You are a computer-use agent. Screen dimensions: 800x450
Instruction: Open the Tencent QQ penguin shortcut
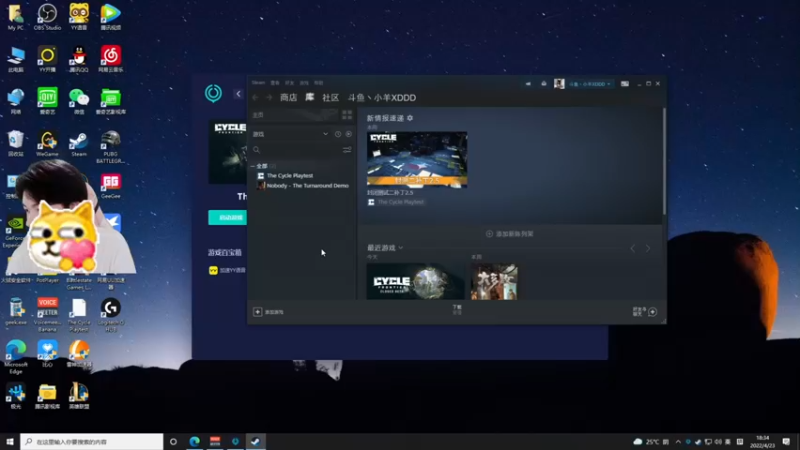[x=79, y=59]
